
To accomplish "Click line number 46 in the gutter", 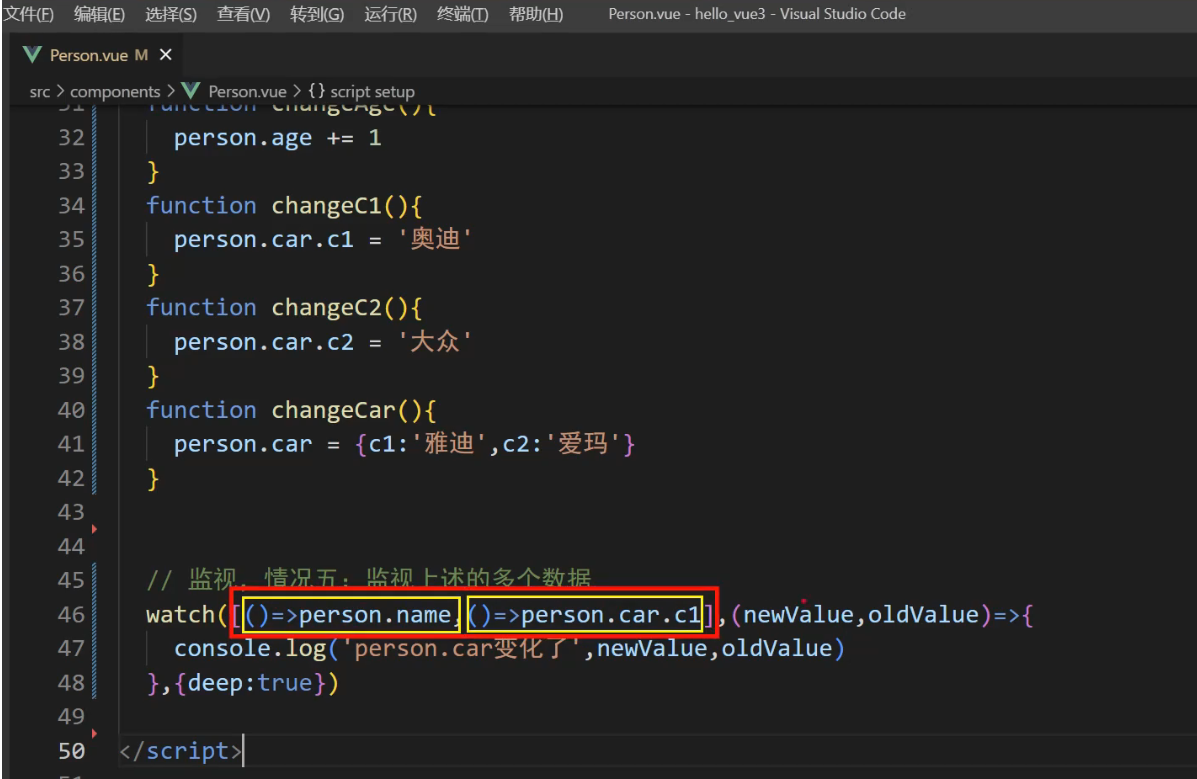I will pos(72,615).
